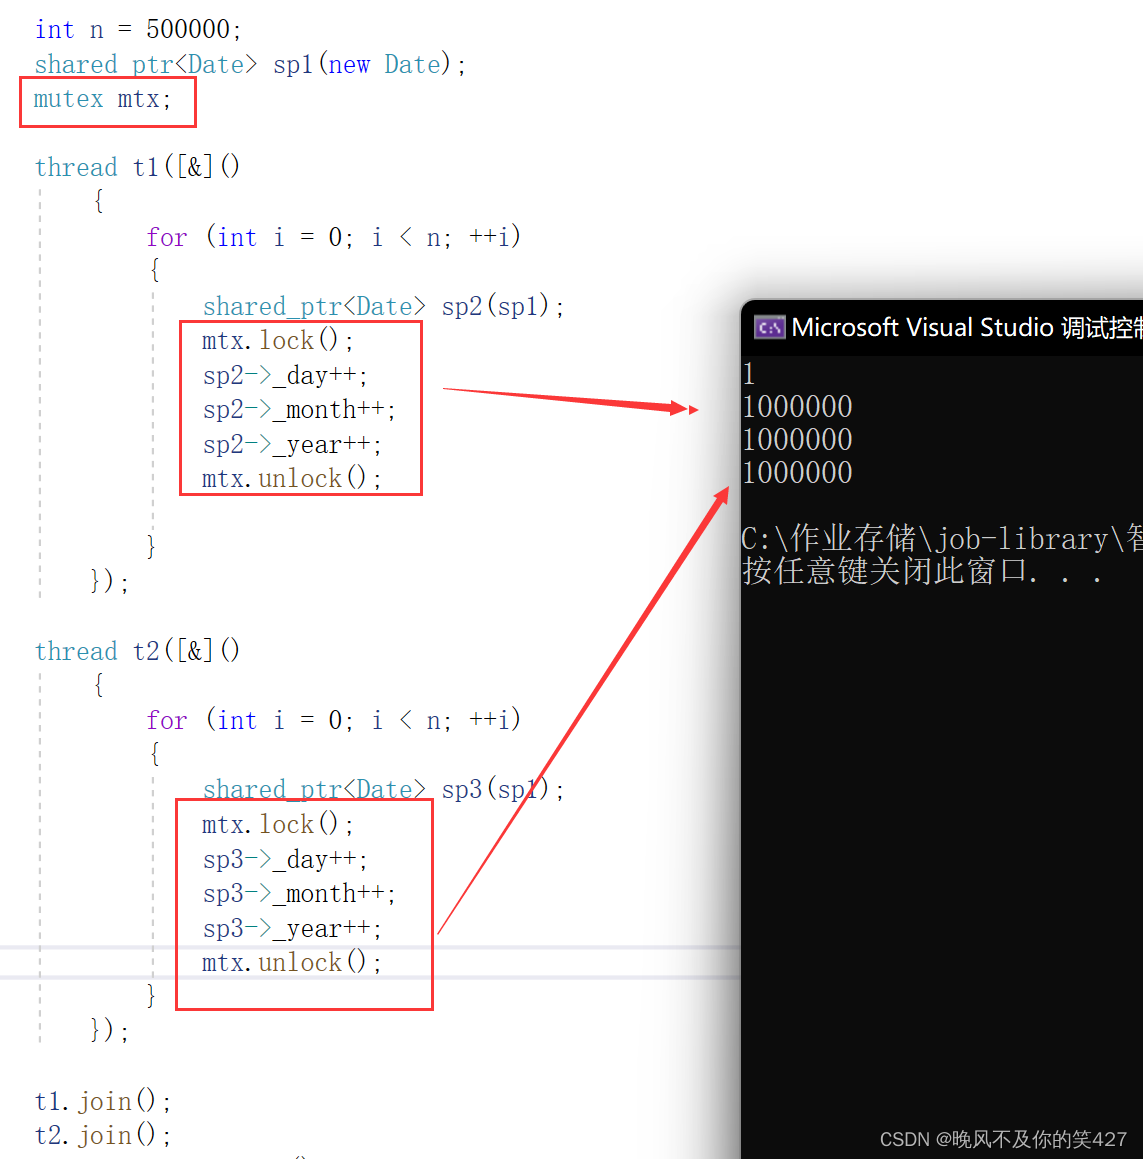
Task: Click the console path line starting 'C:\作业存储\job-library'
Action: (942, 539)
